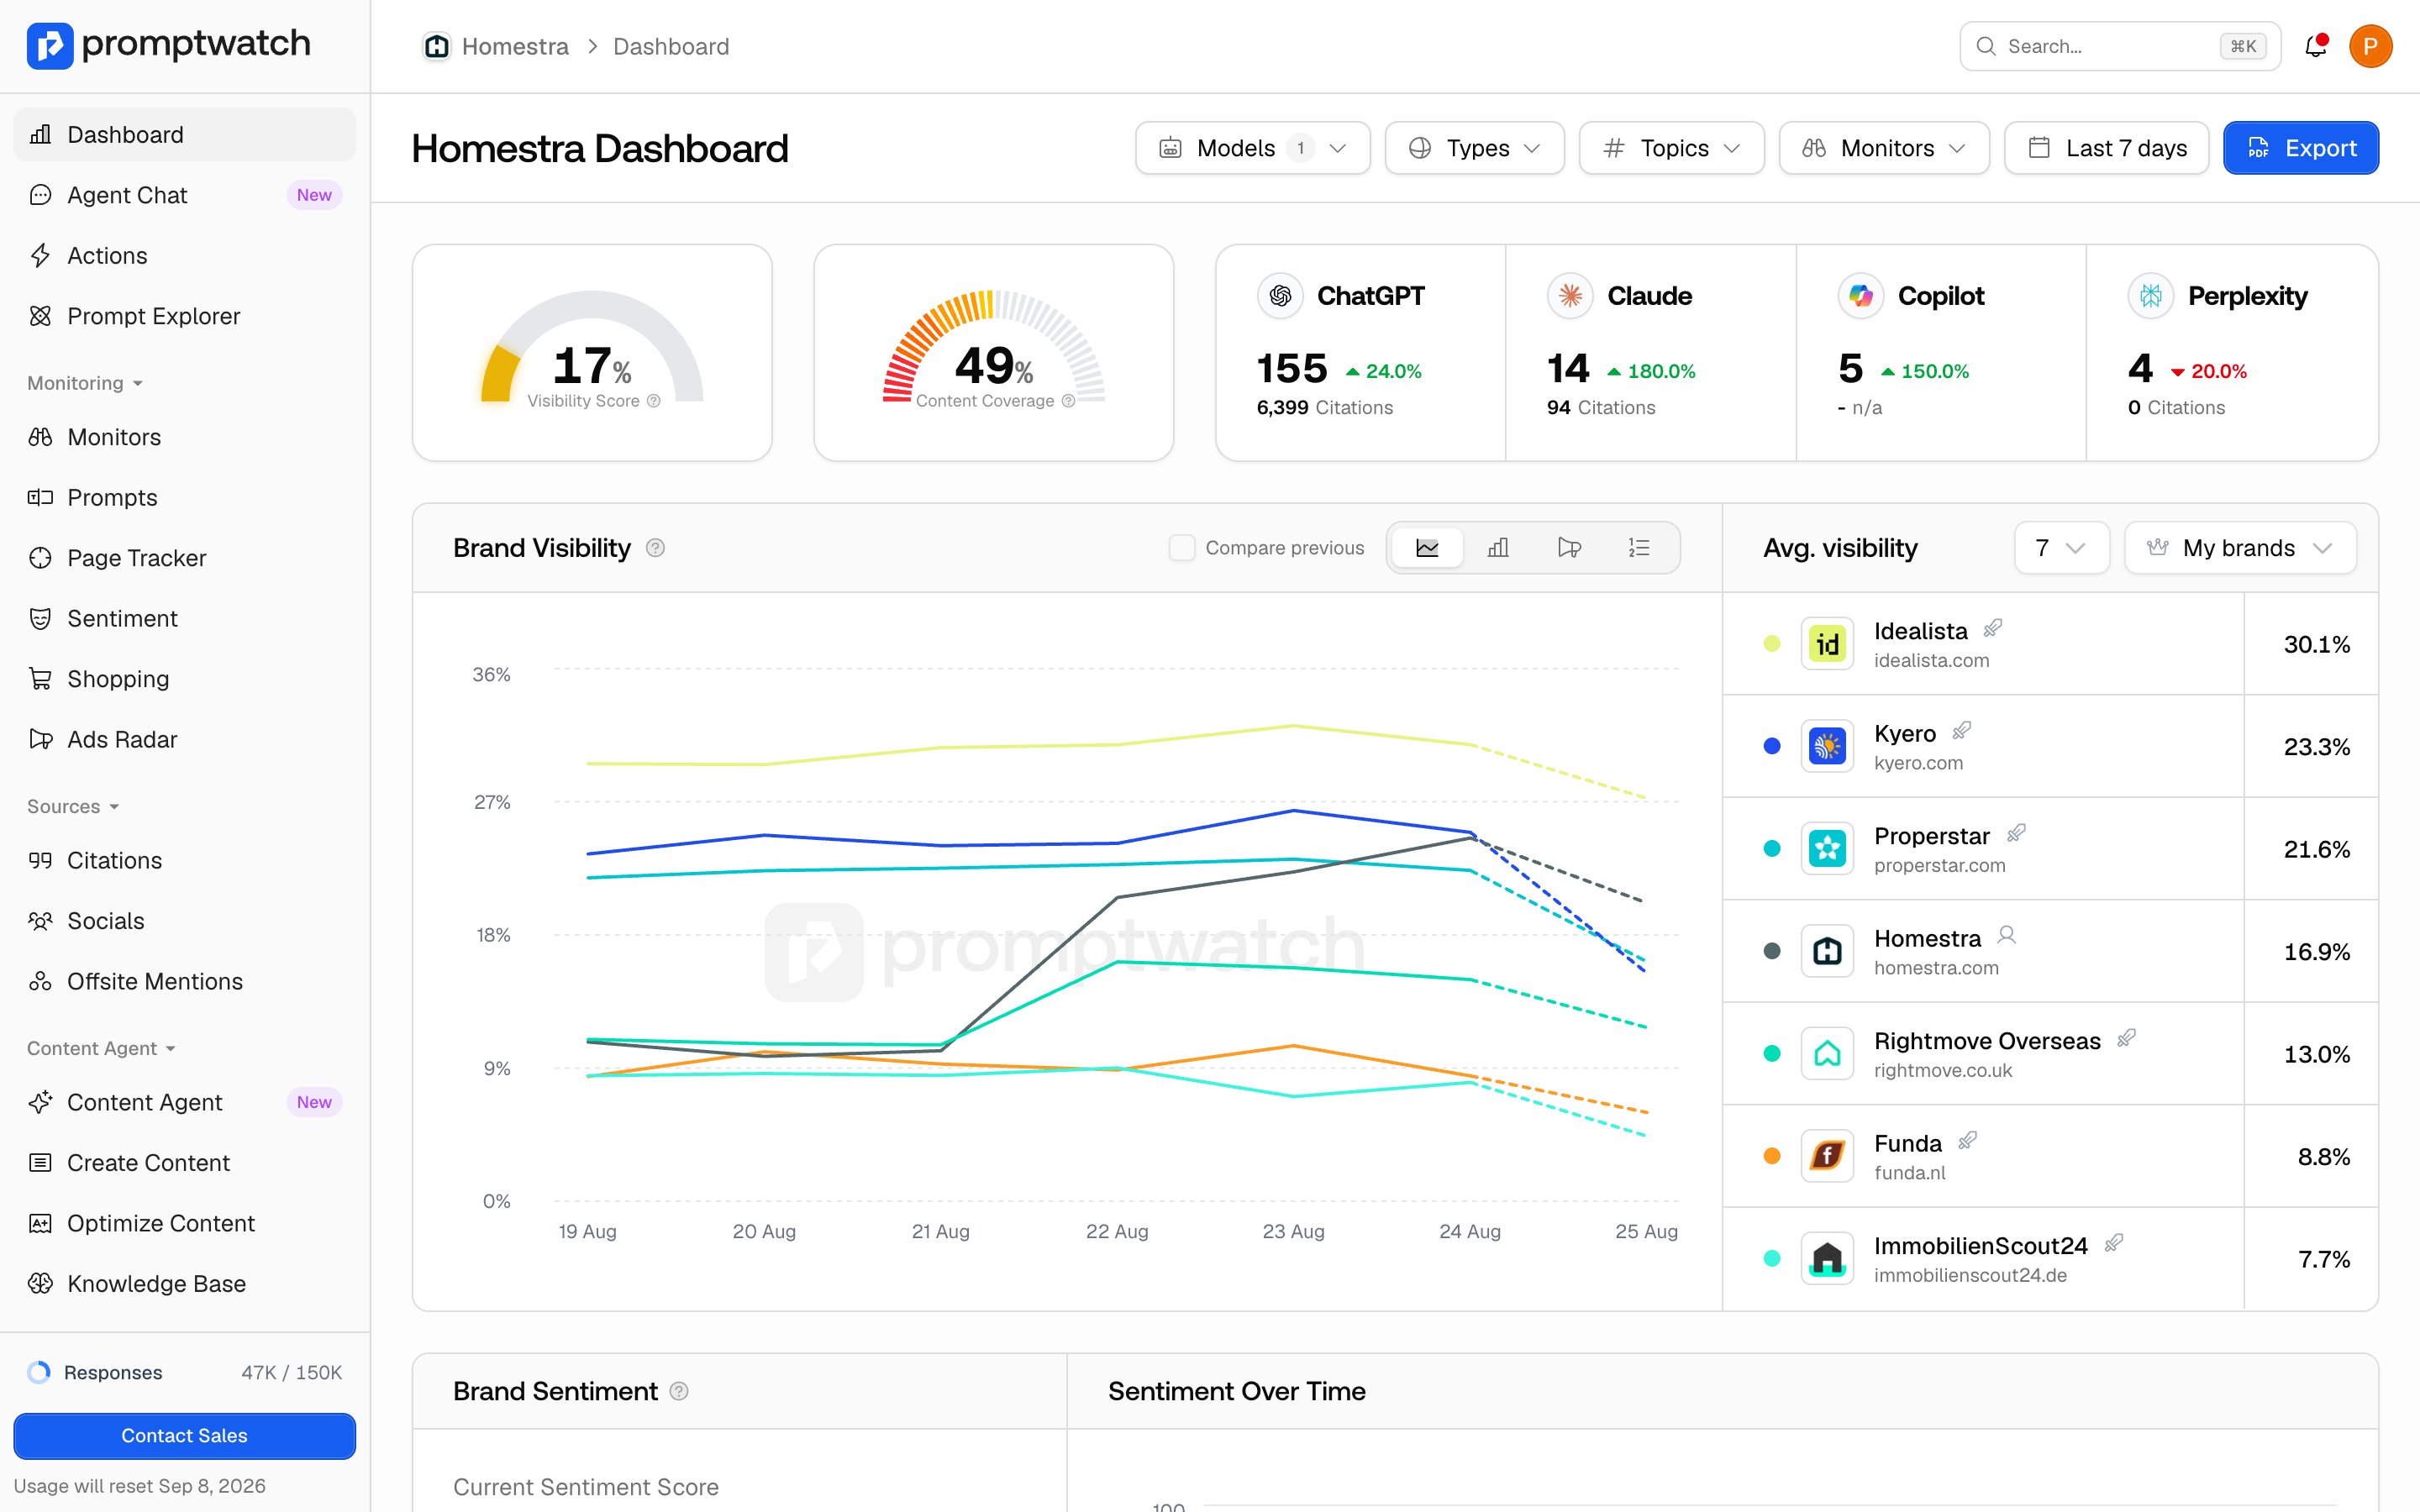2420x1512 pixels.
Task: Click the Contact Sales button
Action: (184, 1436)
